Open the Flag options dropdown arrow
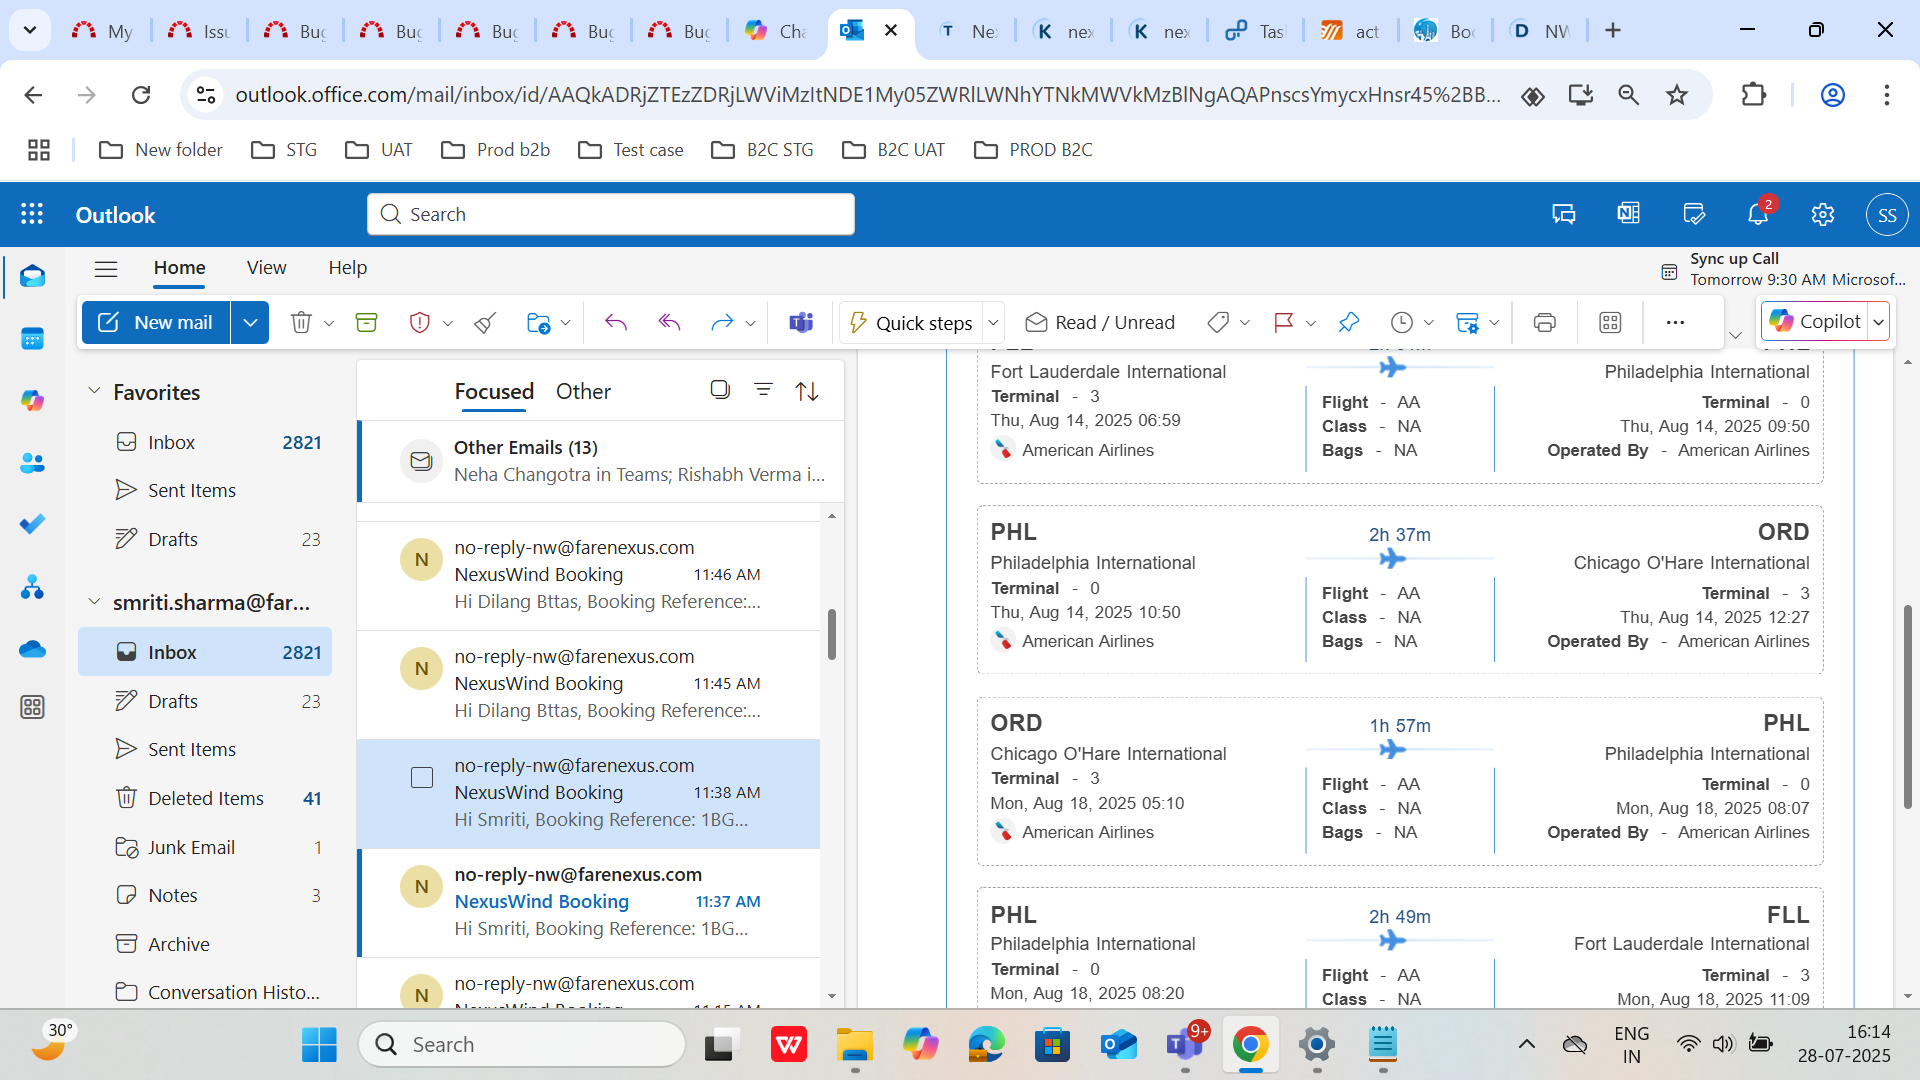 pyautogui.click(x=1311, y=323)
